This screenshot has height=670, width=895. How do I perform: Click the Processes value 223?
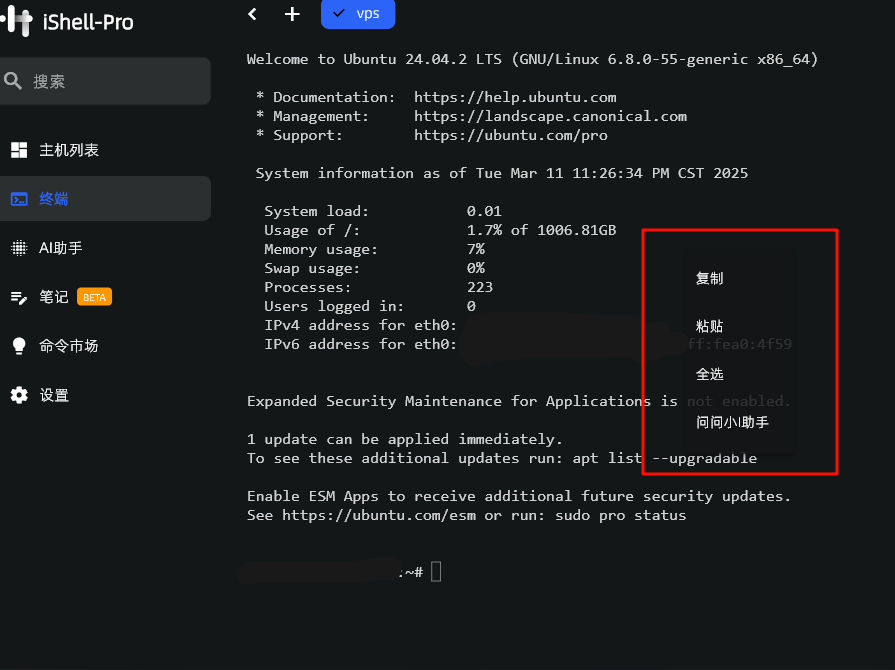(479, 287)
